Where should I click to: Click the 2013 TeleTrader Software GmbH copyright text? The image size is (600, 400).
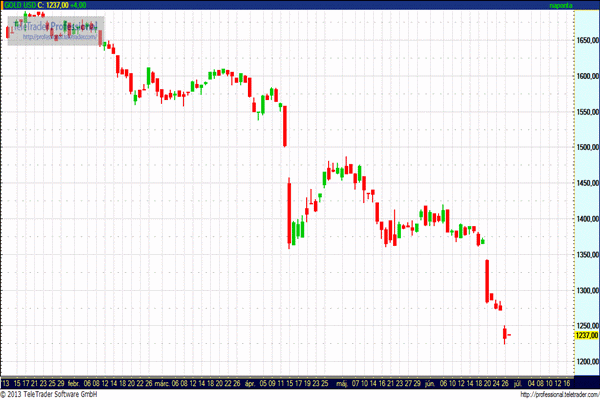click(54, 394)
